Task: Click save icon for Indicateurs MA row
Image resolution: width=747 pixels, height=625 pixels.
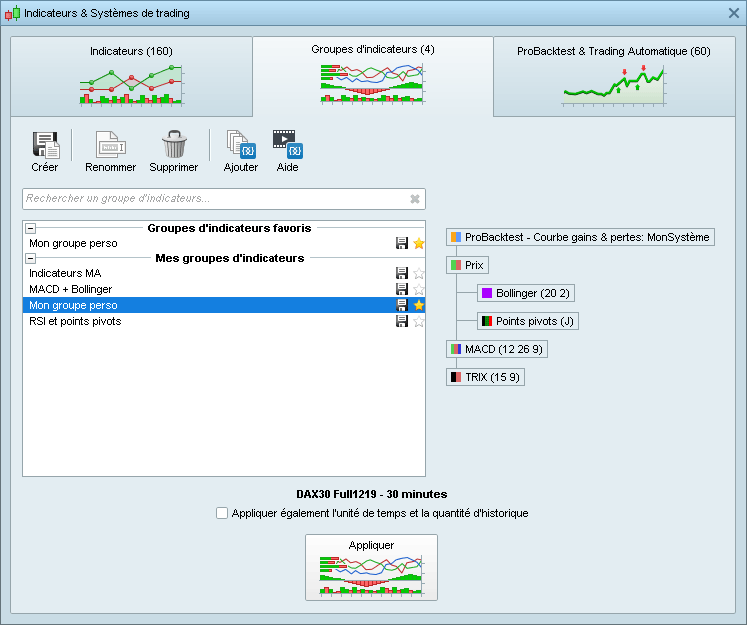Action: (x=402, y=274)
